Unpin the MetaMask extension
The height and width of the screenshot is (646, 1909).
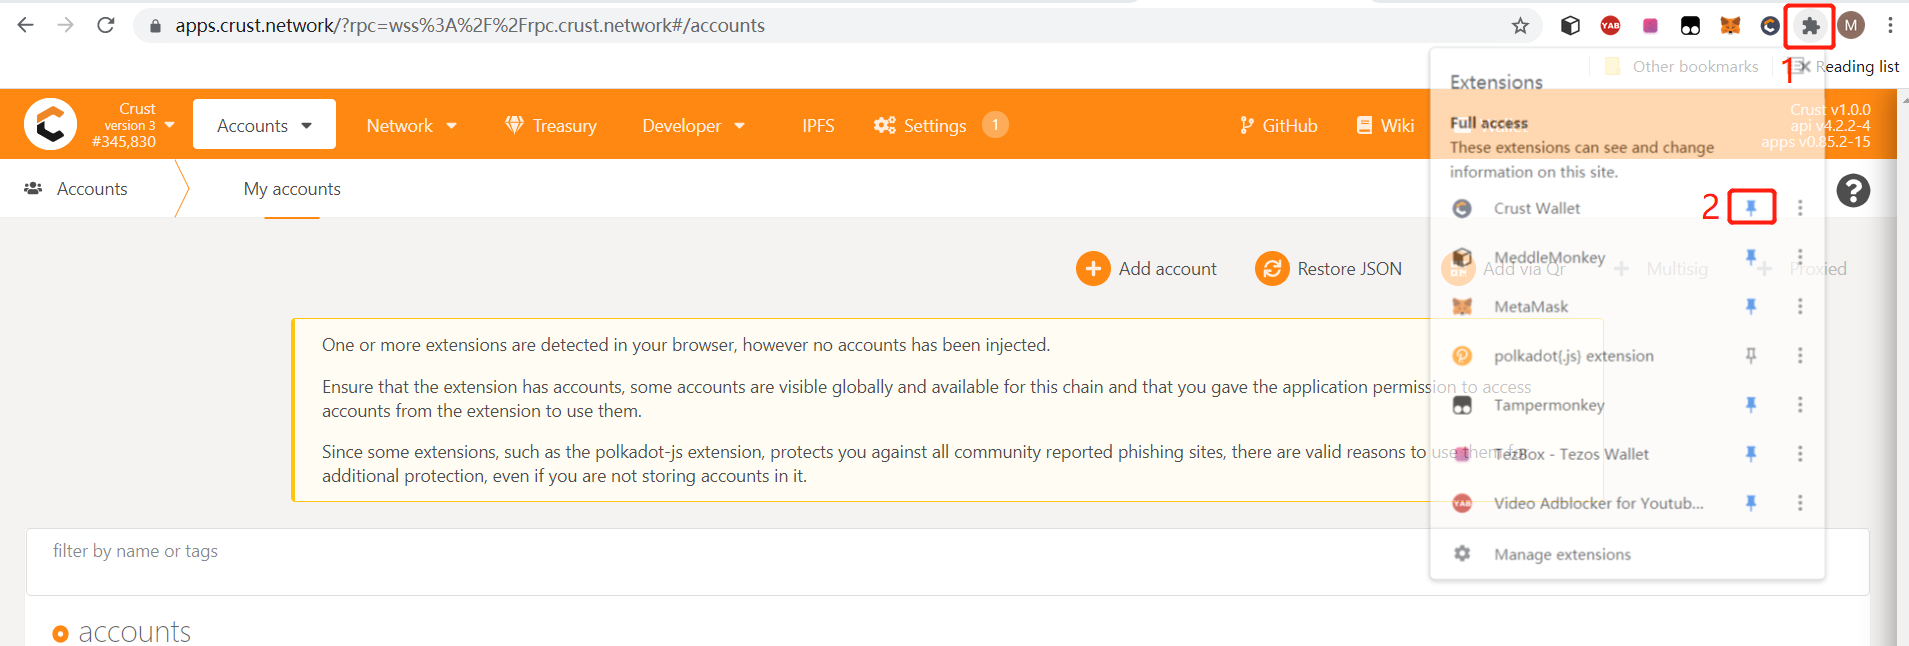click(x=1751, y=306)
